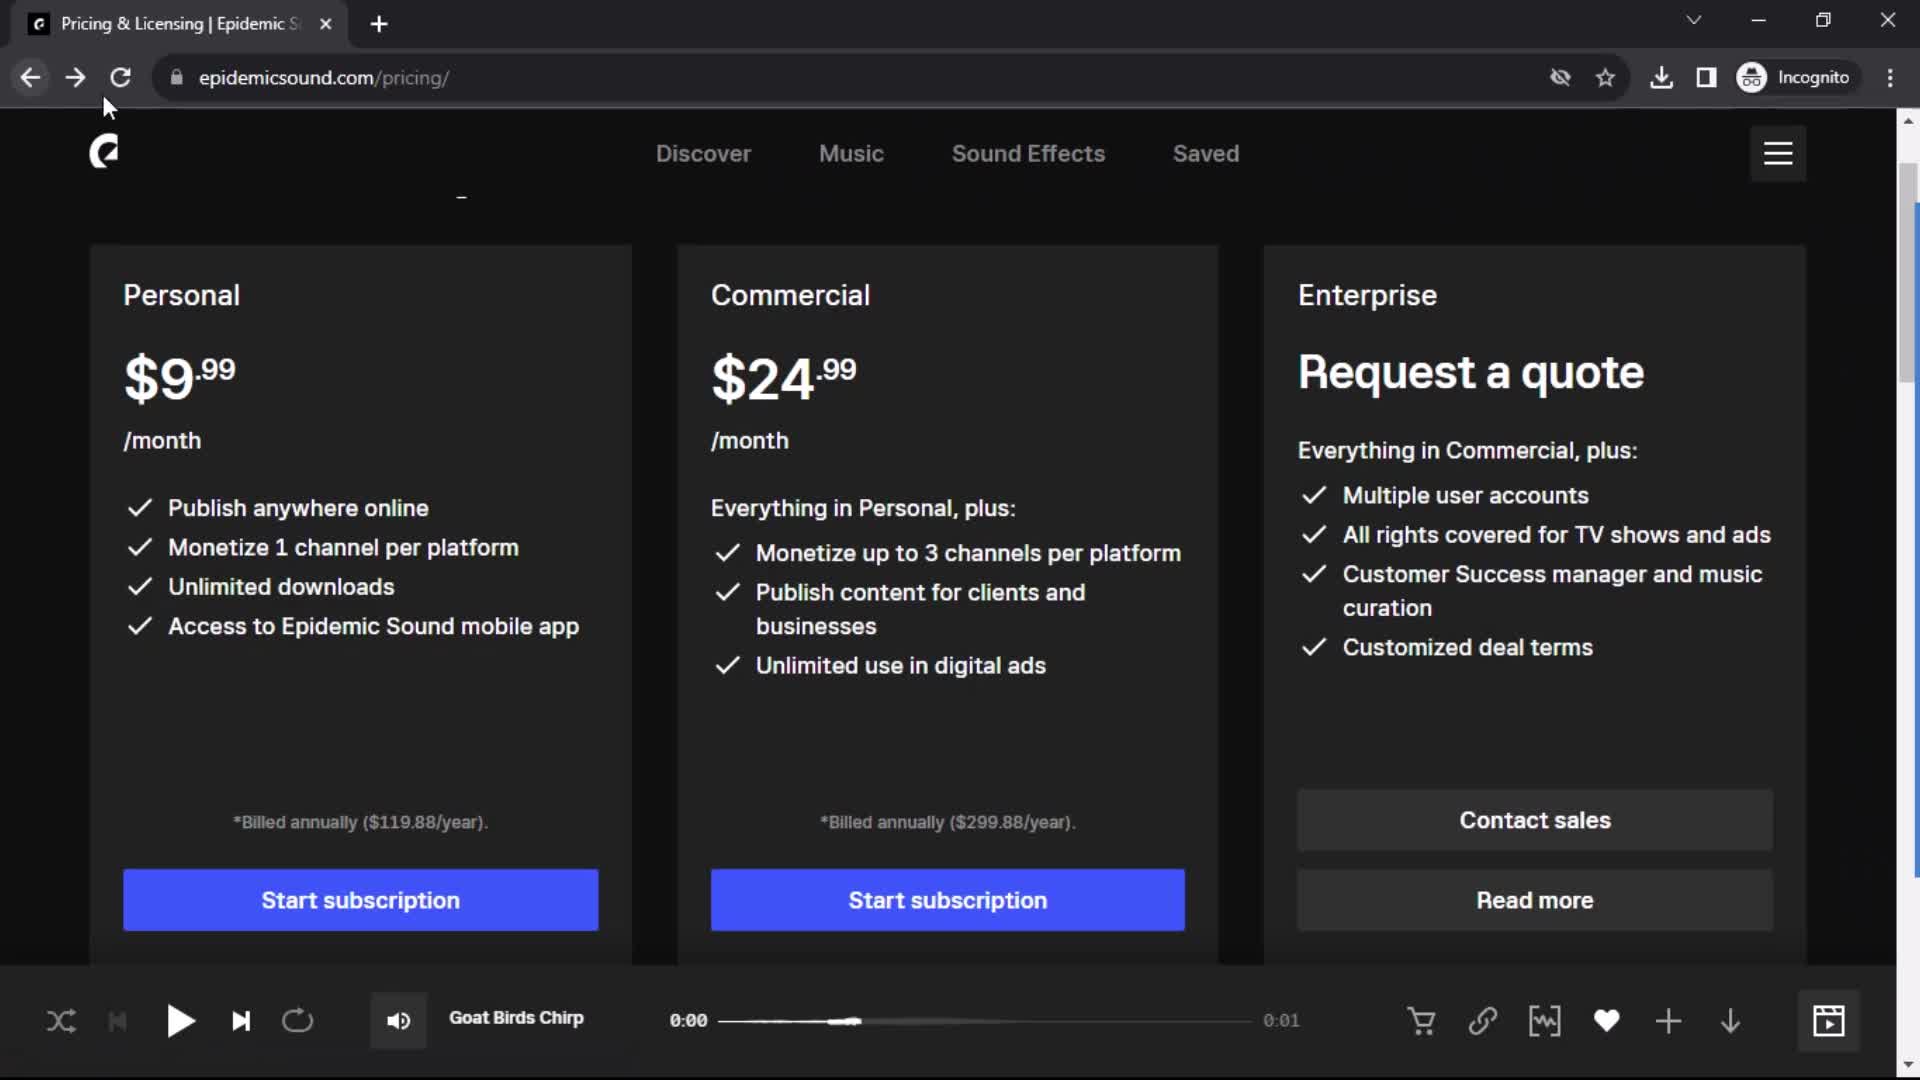This screenshot has height=1080, width=1920.
Task: Open browser downloads
Action: pyautogui.click(x=1661, y=77)
